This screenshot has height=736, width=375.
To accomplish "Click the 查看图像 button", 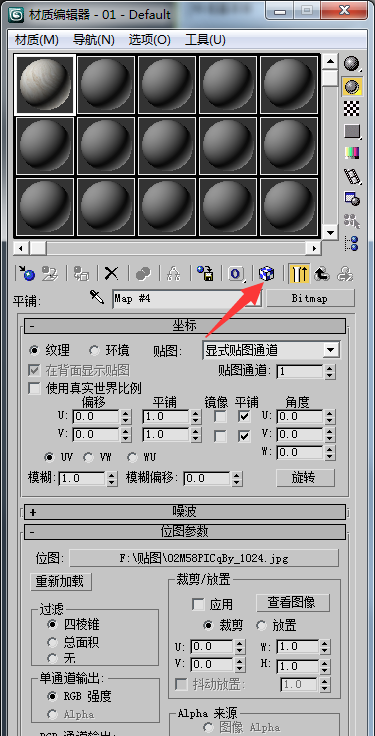I will click(x=293, y=603).
